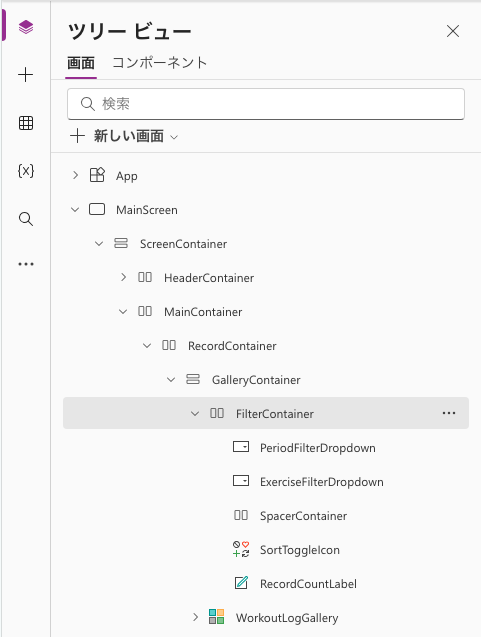Collapse the MainScreen node
The height and width of the screenshot is (637, 481).
(75, 210)
